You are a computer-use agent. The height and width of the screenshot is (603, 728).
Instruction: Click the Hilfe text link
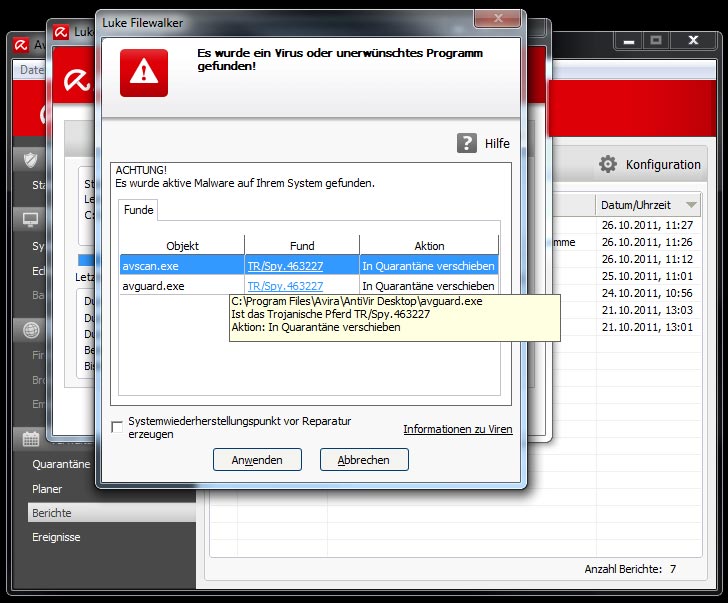(x=497, y=143)
